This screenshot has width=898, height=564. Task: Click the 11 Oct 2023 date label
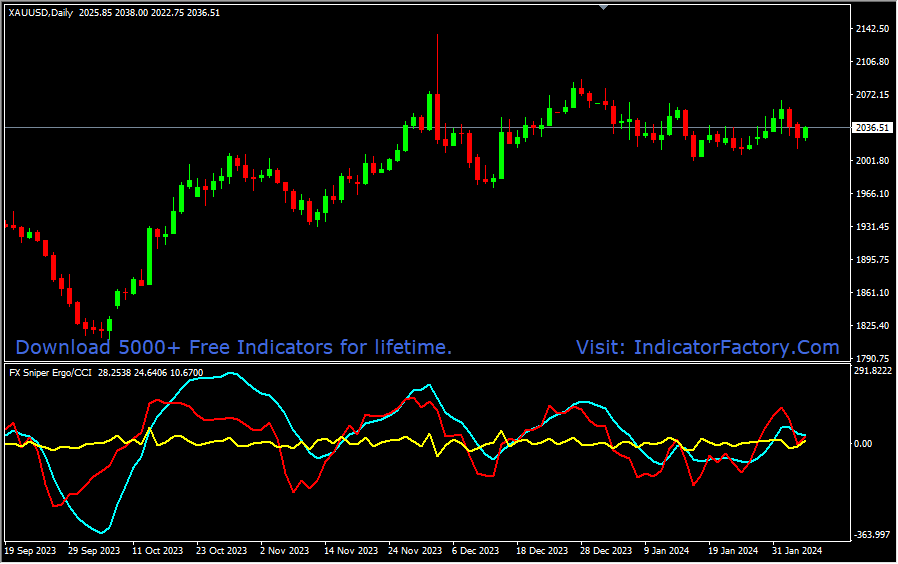click(157, 551)
